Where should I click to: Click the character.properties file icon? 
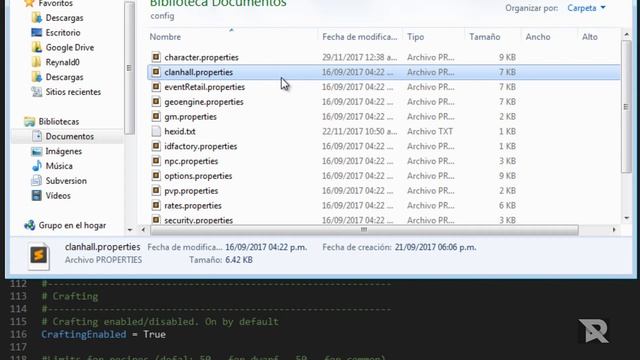coord(156,57)
